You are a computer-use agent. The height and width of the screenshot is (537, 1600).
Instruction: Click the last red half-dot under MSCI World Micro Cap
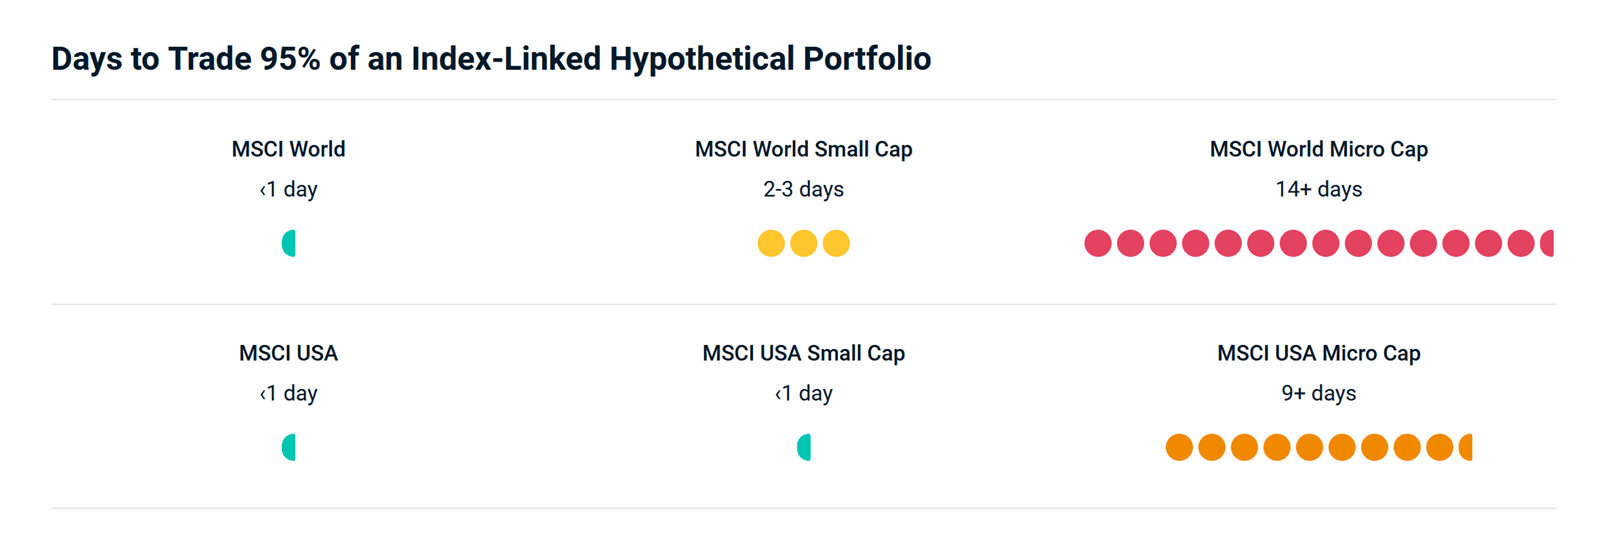pos(1548,243)
